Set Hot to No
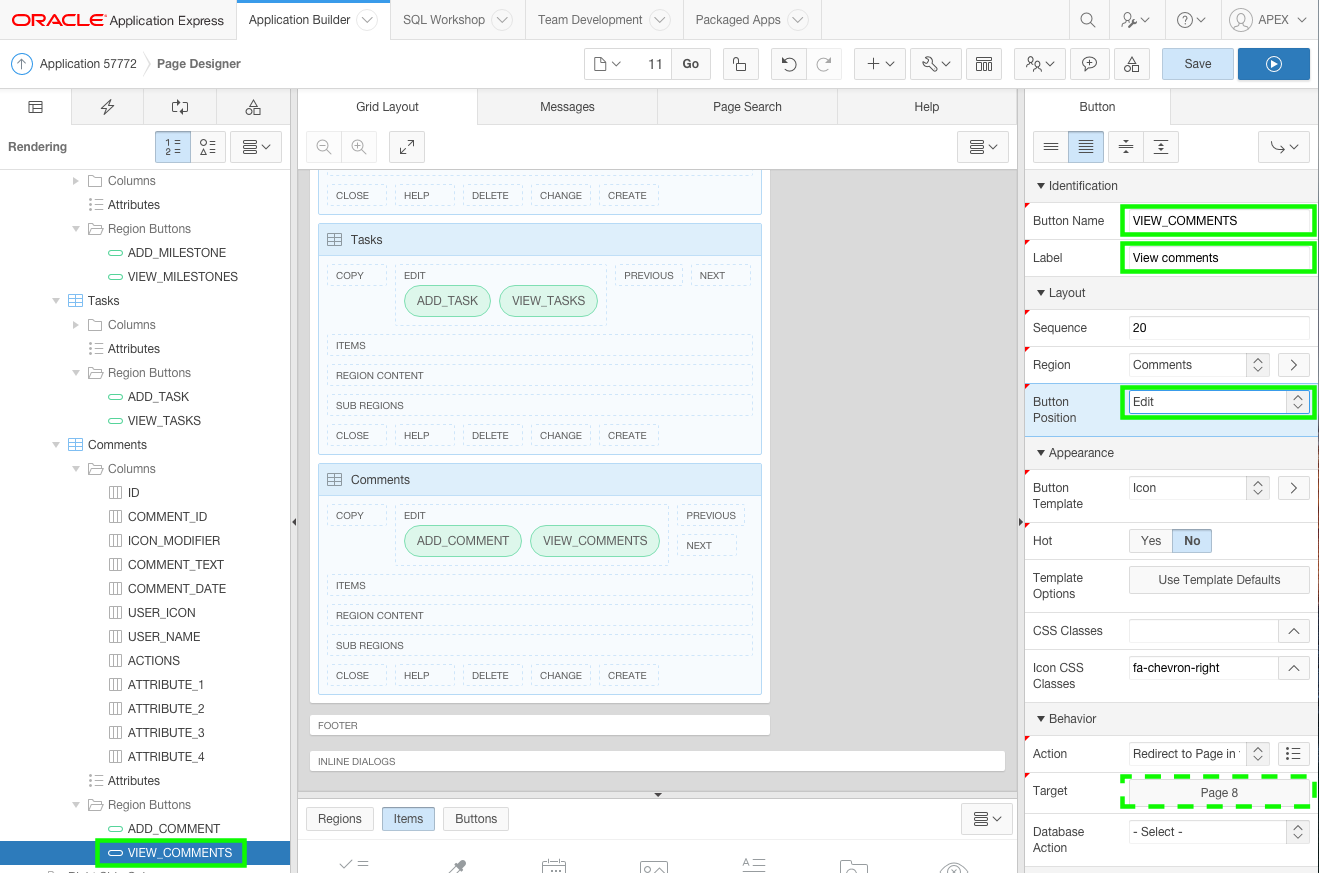1319x873 pixels. (1192, 541)
